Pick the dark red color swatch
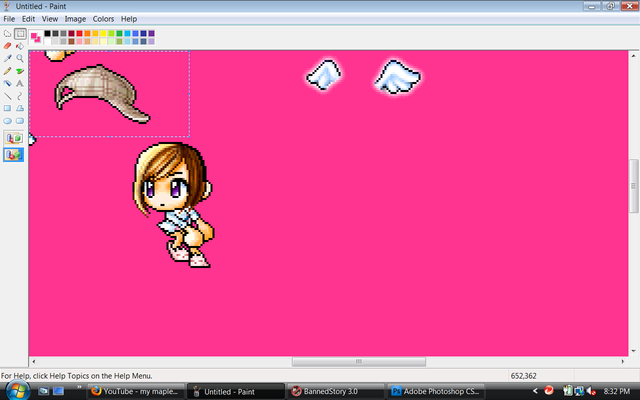This screenshot has width=640, height=400. click(x=71, y=33)
